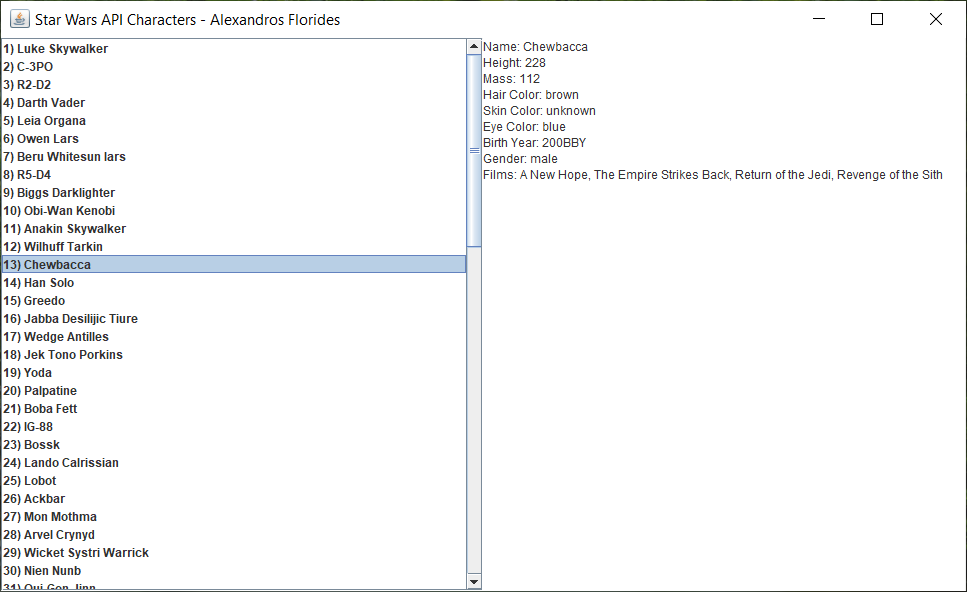Click the scroll down arrow of character list
Viewport: 967px width, 592px height.
[x=474, y=582]
